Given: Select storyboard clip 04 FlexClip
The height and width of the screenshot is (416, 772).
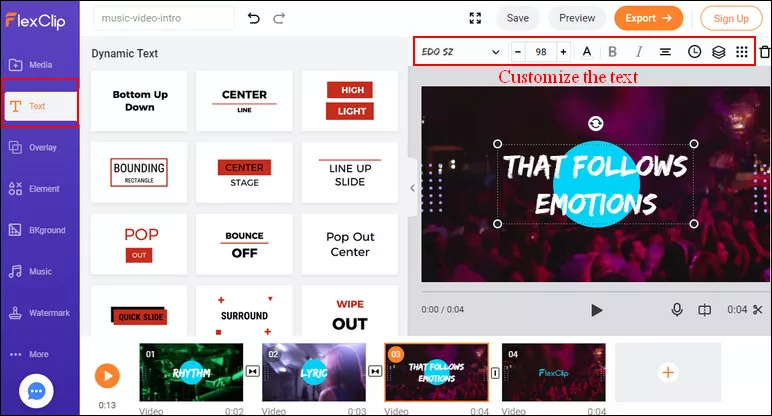Looking at the screenshot, I should (553, 372).
